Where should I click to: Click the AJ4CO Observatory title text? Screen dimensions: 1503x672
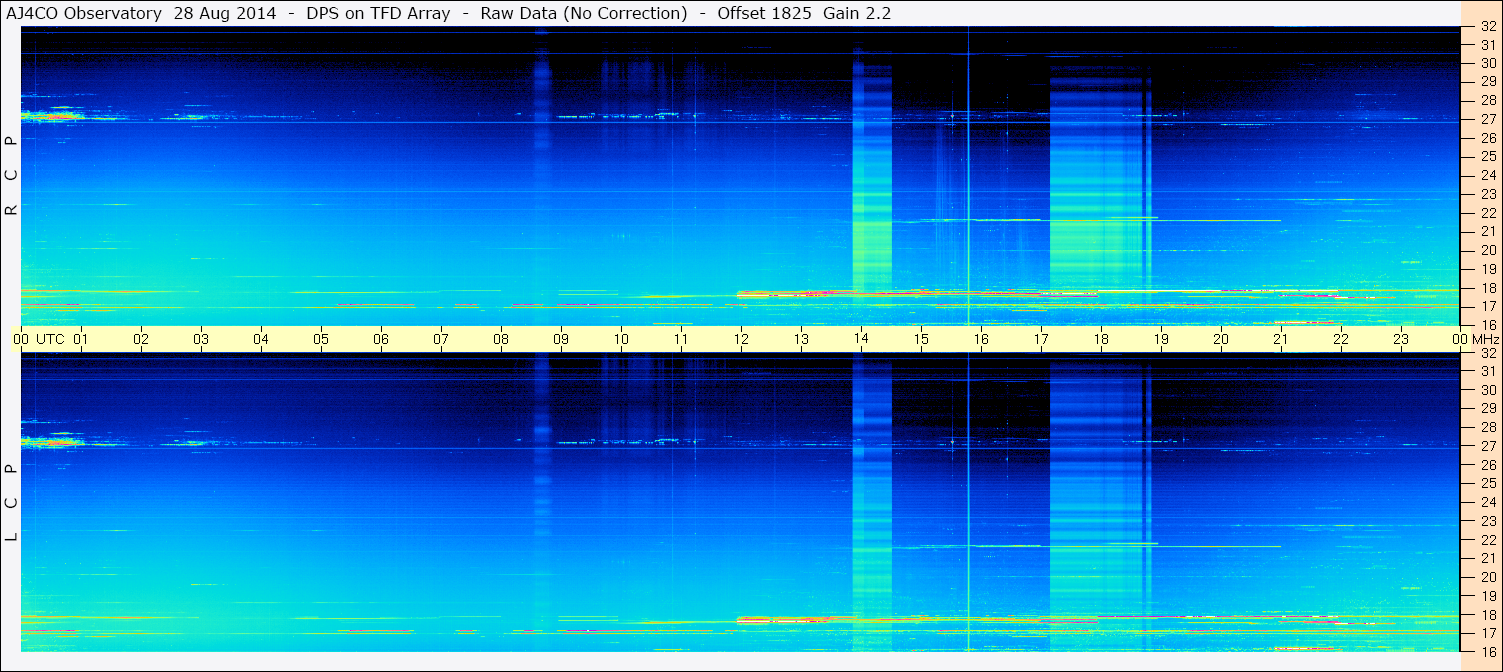85,13
